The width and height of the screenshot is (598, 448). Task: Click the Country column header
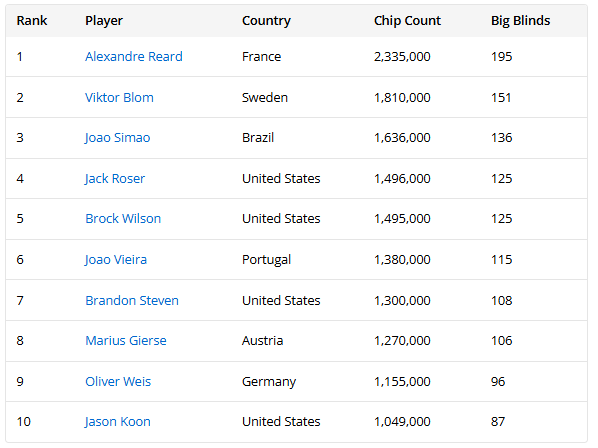coord(266,21)
